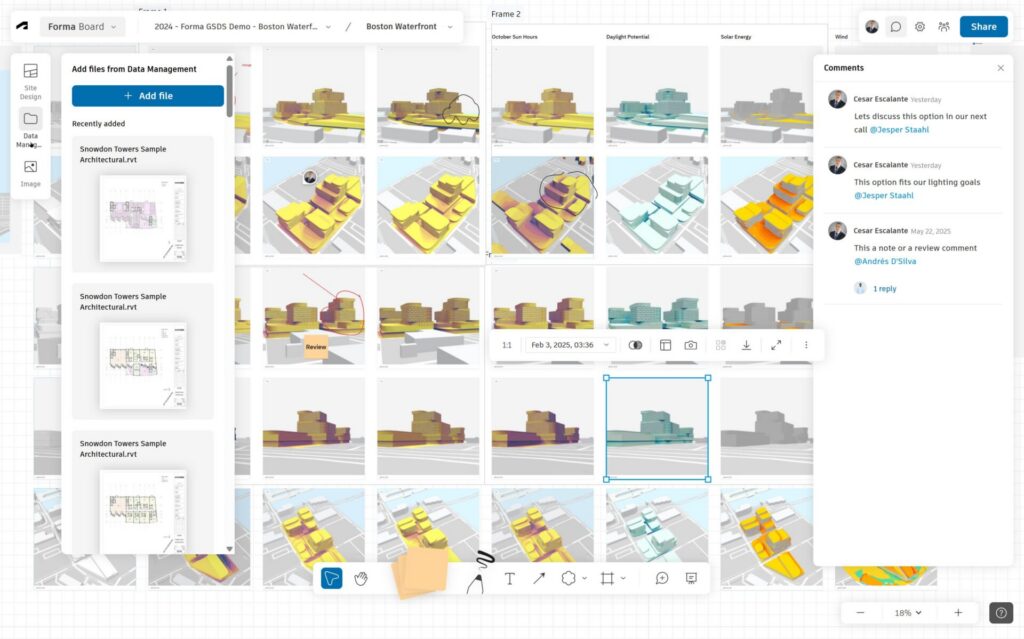Click the camera snapshot icon
The width and height of the screenshot is (1024, 639).
[691, 345]
